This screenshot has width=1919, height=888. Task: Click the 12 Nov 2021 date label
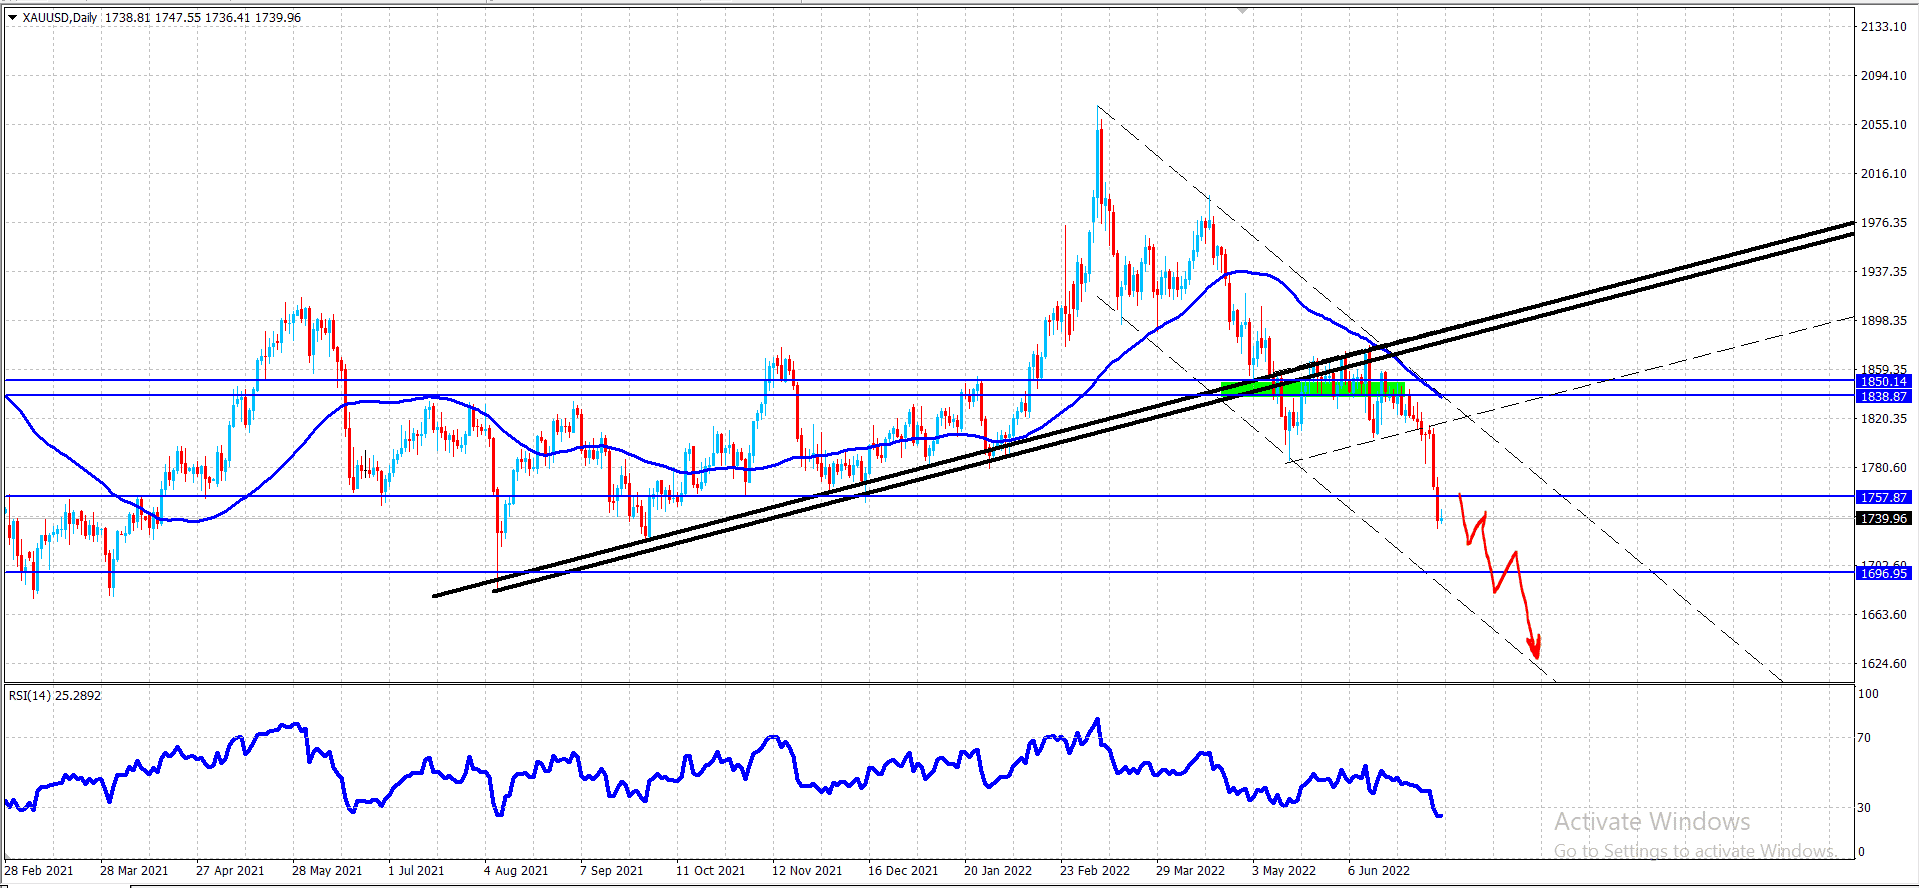pos(807,870)
